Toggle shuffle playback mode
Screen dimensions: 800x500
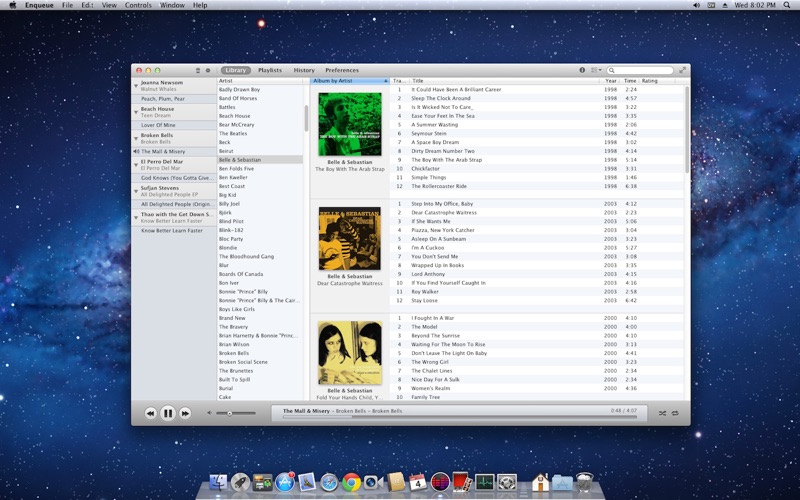click(662, 413)
